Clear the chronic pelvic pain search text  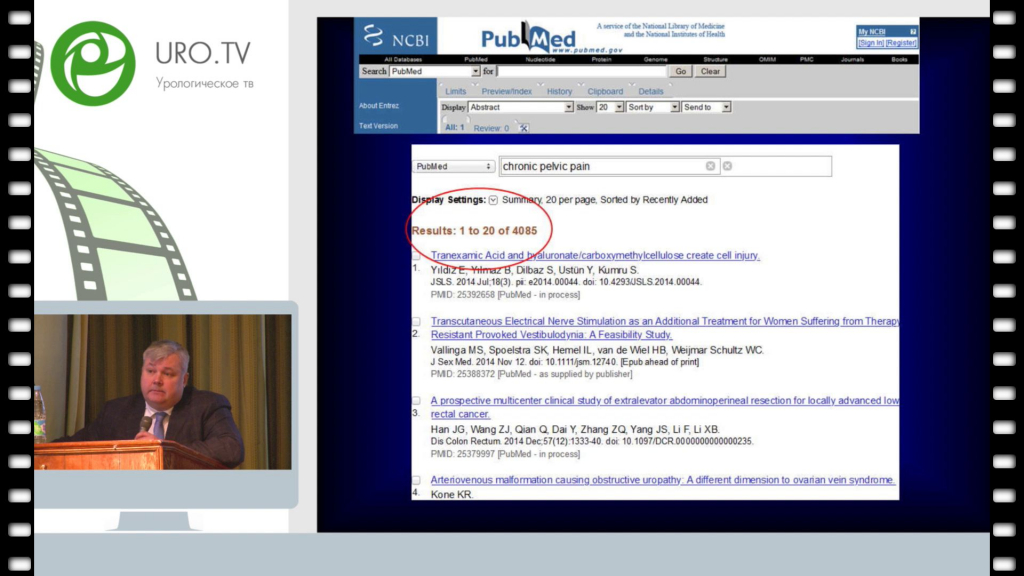pyautogui.click(x=710, y=166)
